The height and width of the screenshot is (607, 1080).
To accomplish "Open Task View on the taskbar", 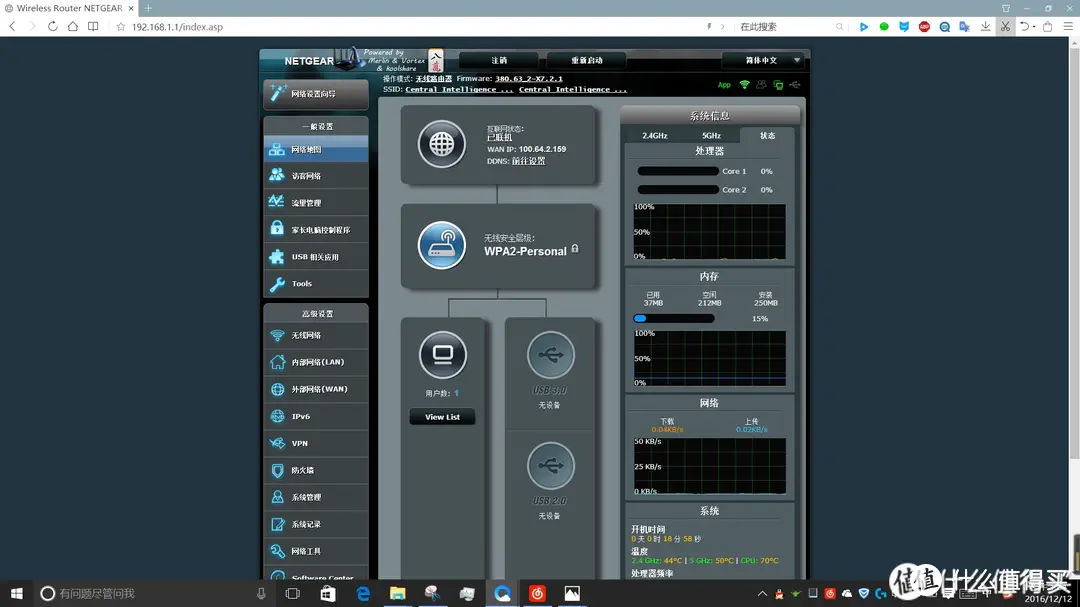I will click(x=293, y=593).
